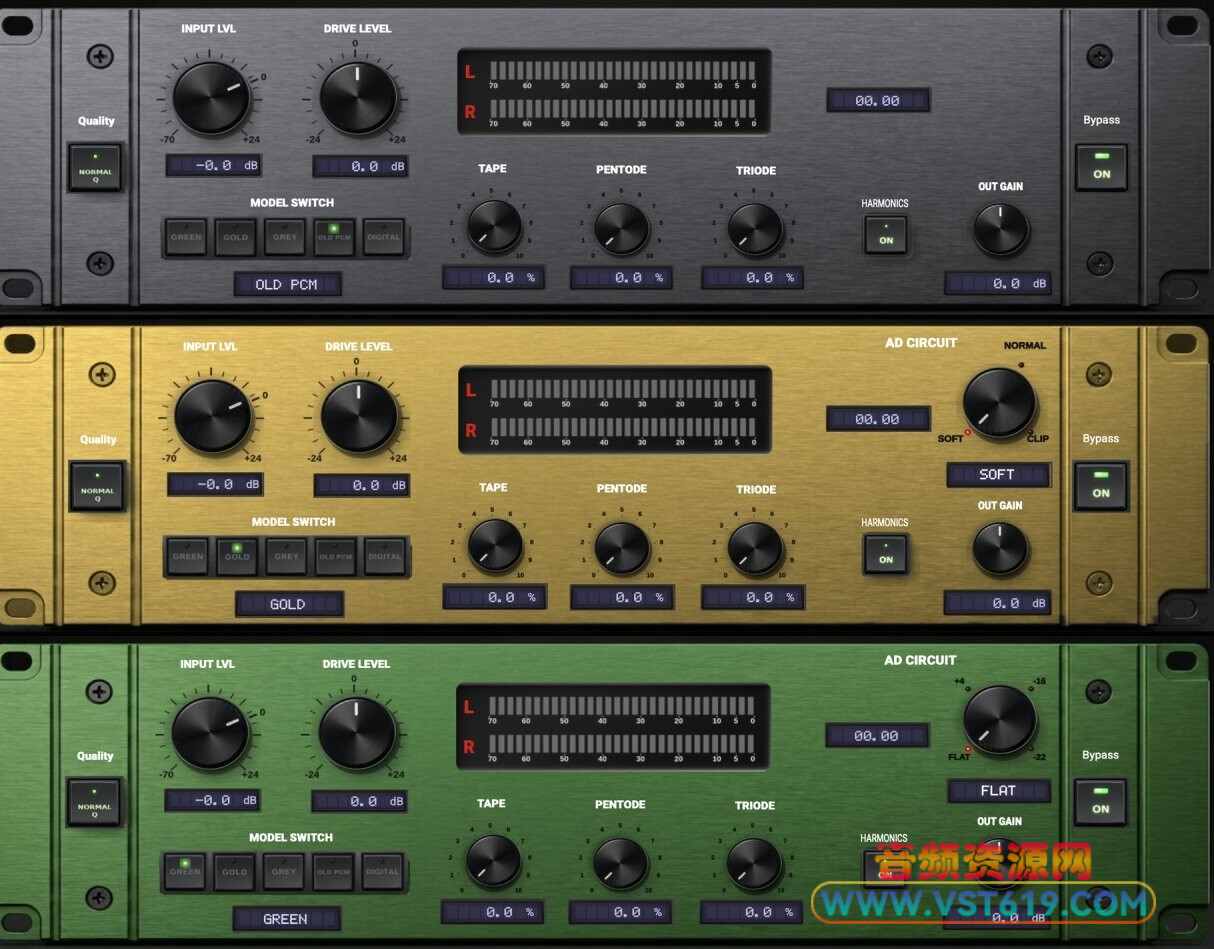Click lit GOLD model button on gold unit
The width and height of the screenshot is (1214, 949).
pos(237,556)
